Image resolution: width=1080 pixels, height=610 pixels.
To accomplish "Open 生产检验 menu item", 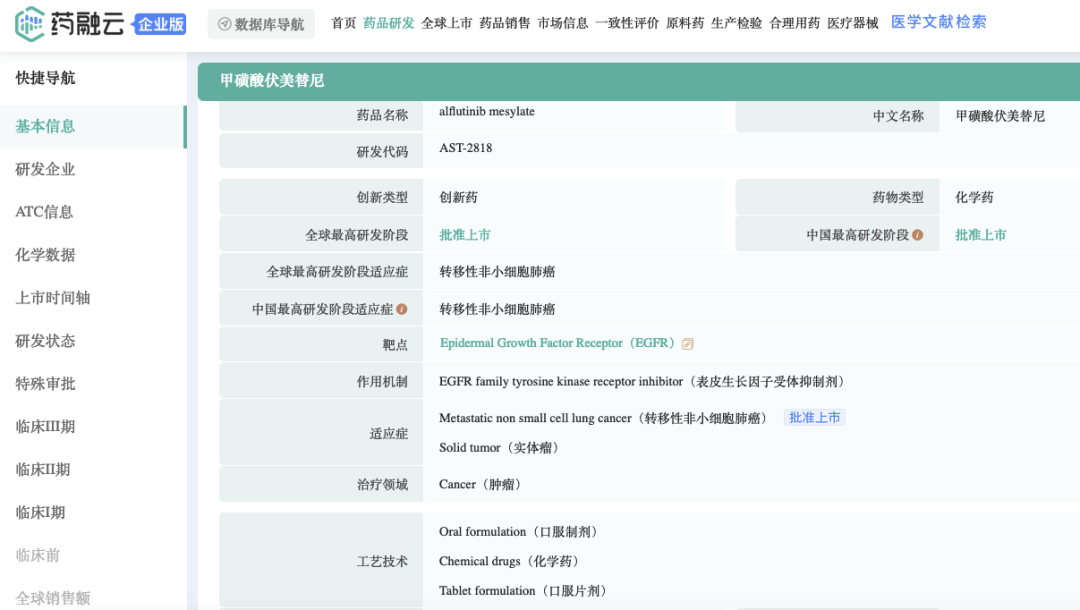I will 736,23.
